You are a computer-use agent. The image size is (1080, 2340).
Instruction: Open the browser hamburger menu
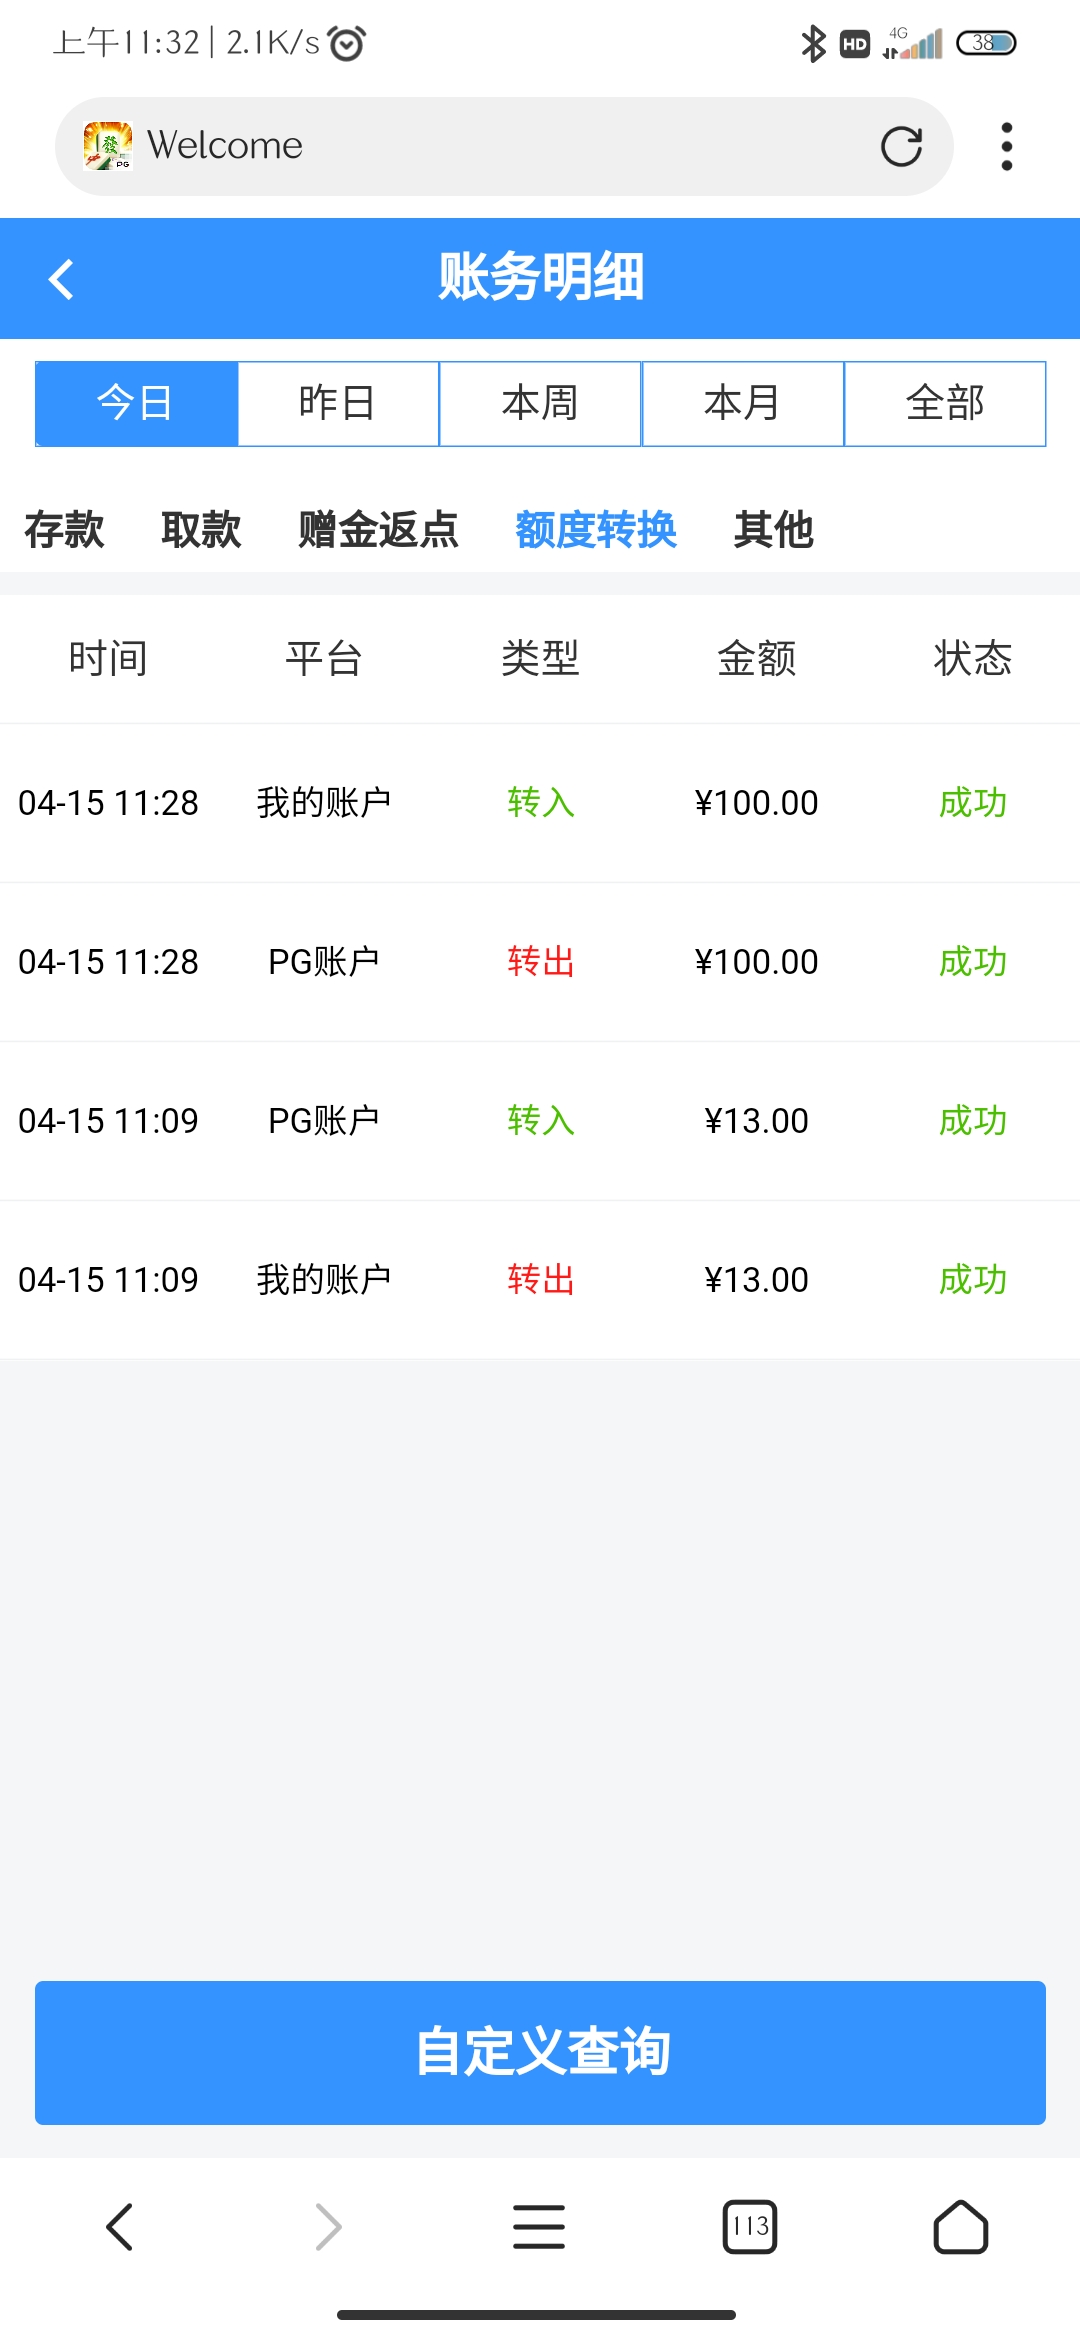[x=539, y=2227]
